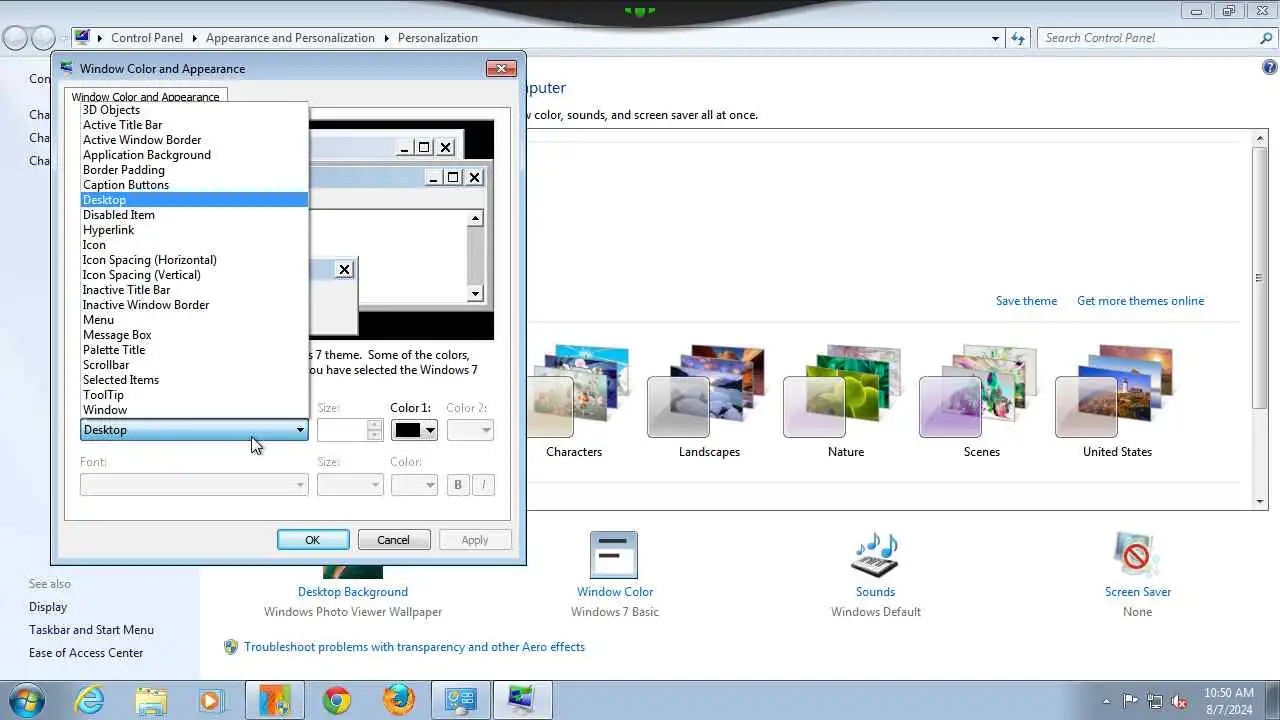Launch Internet Explorer from the taskbar

pos(89,700)
